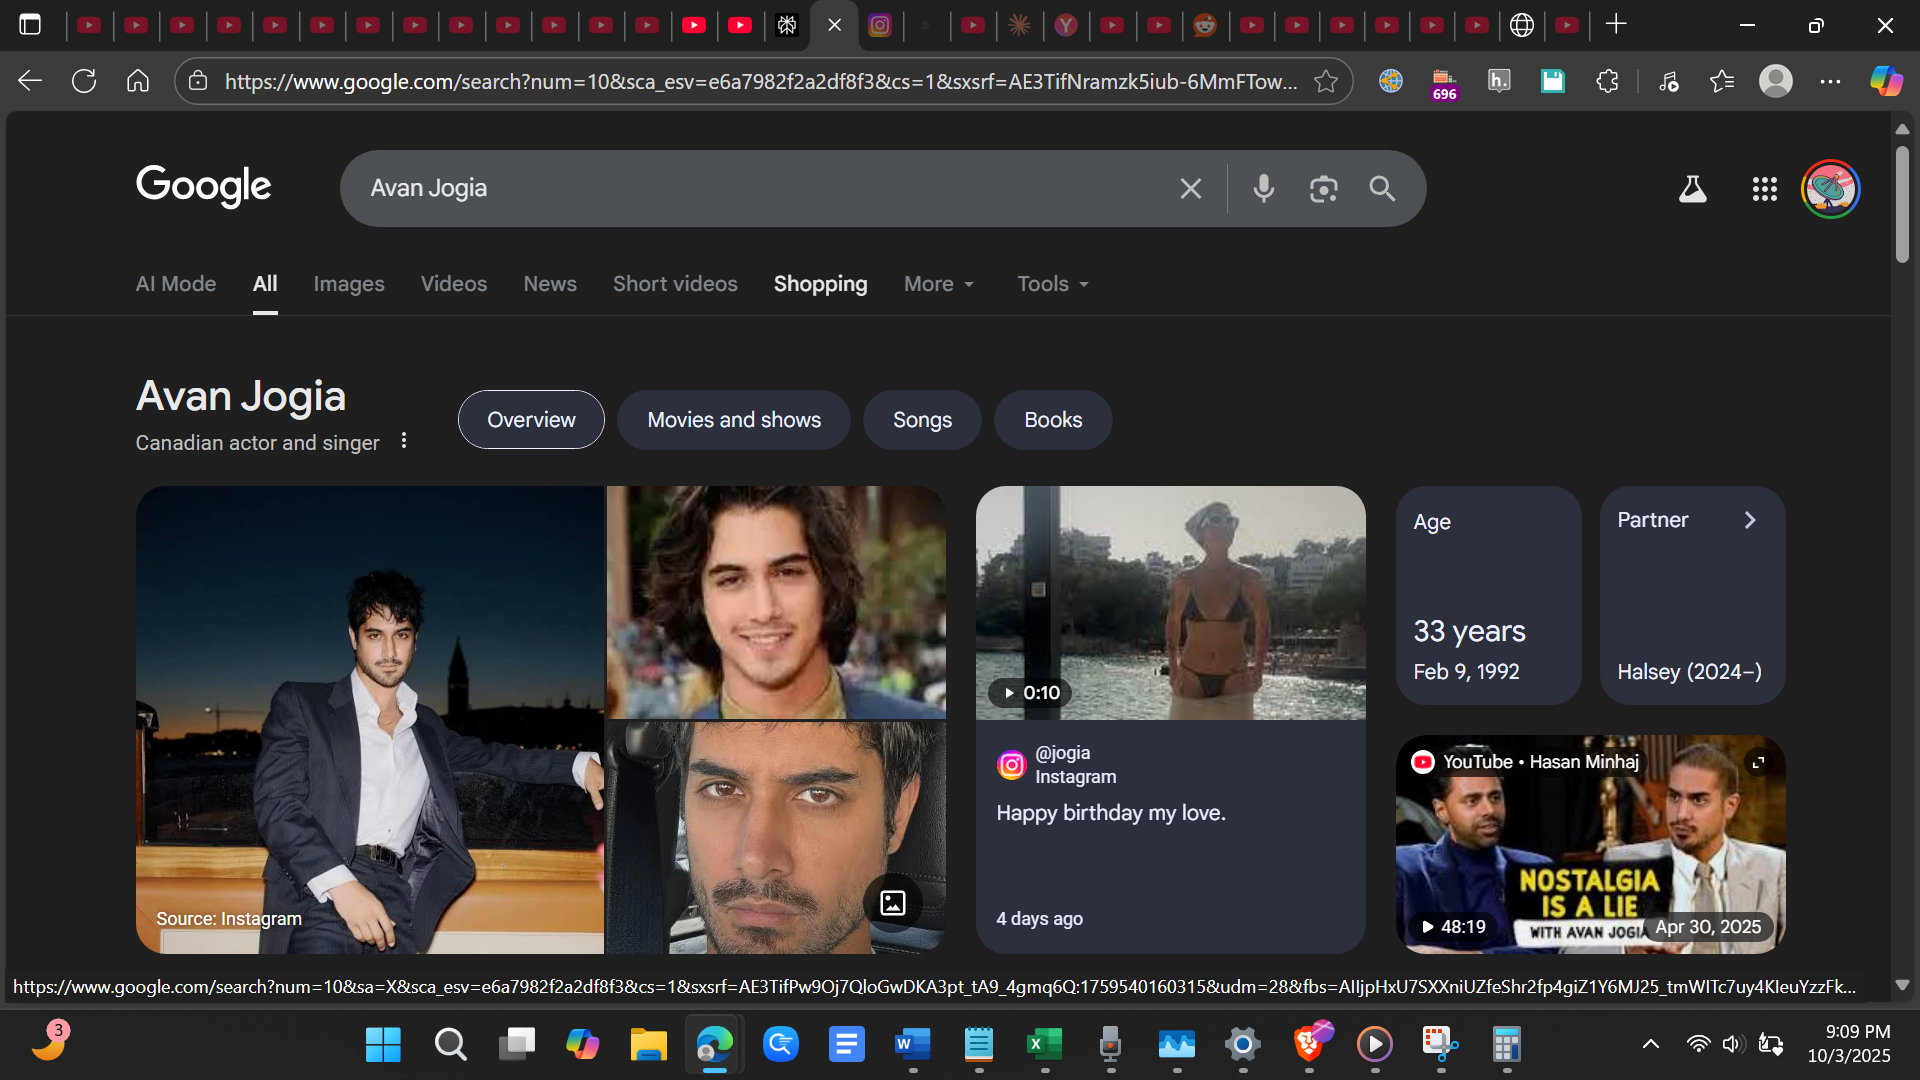The height and width of the screenshot is (1080, 1920).
Task: Open the Google apps grid
Action: tap(1764, 188)
